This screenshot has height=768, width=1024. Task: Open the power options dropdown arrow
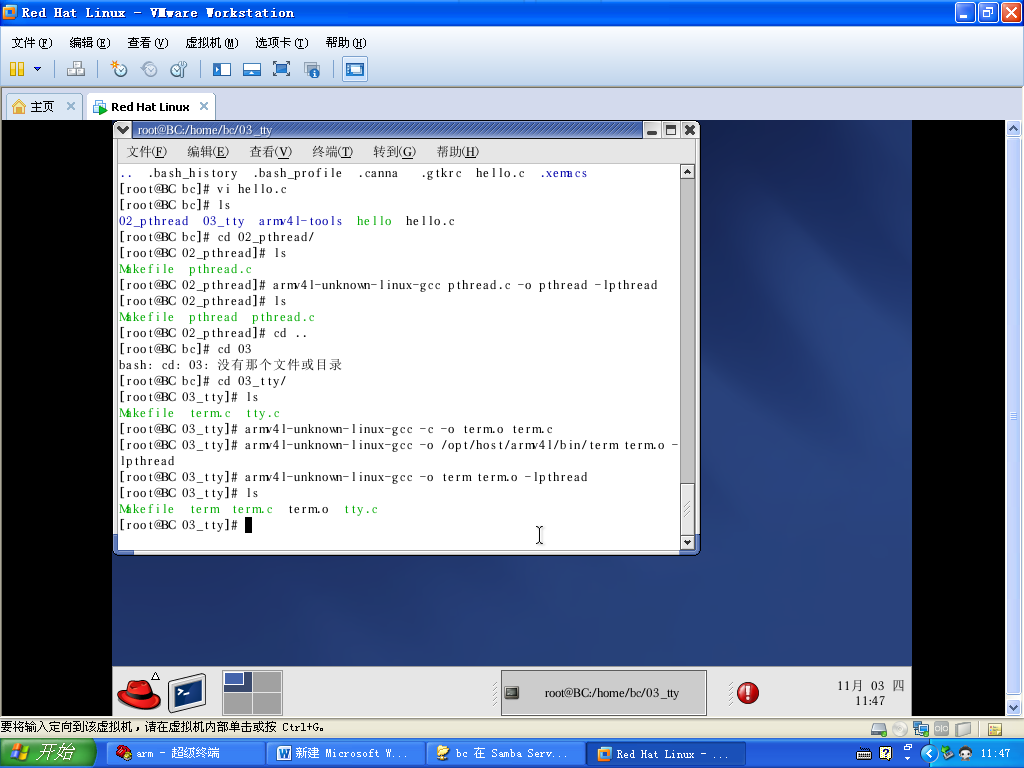(x=37, y=69)
